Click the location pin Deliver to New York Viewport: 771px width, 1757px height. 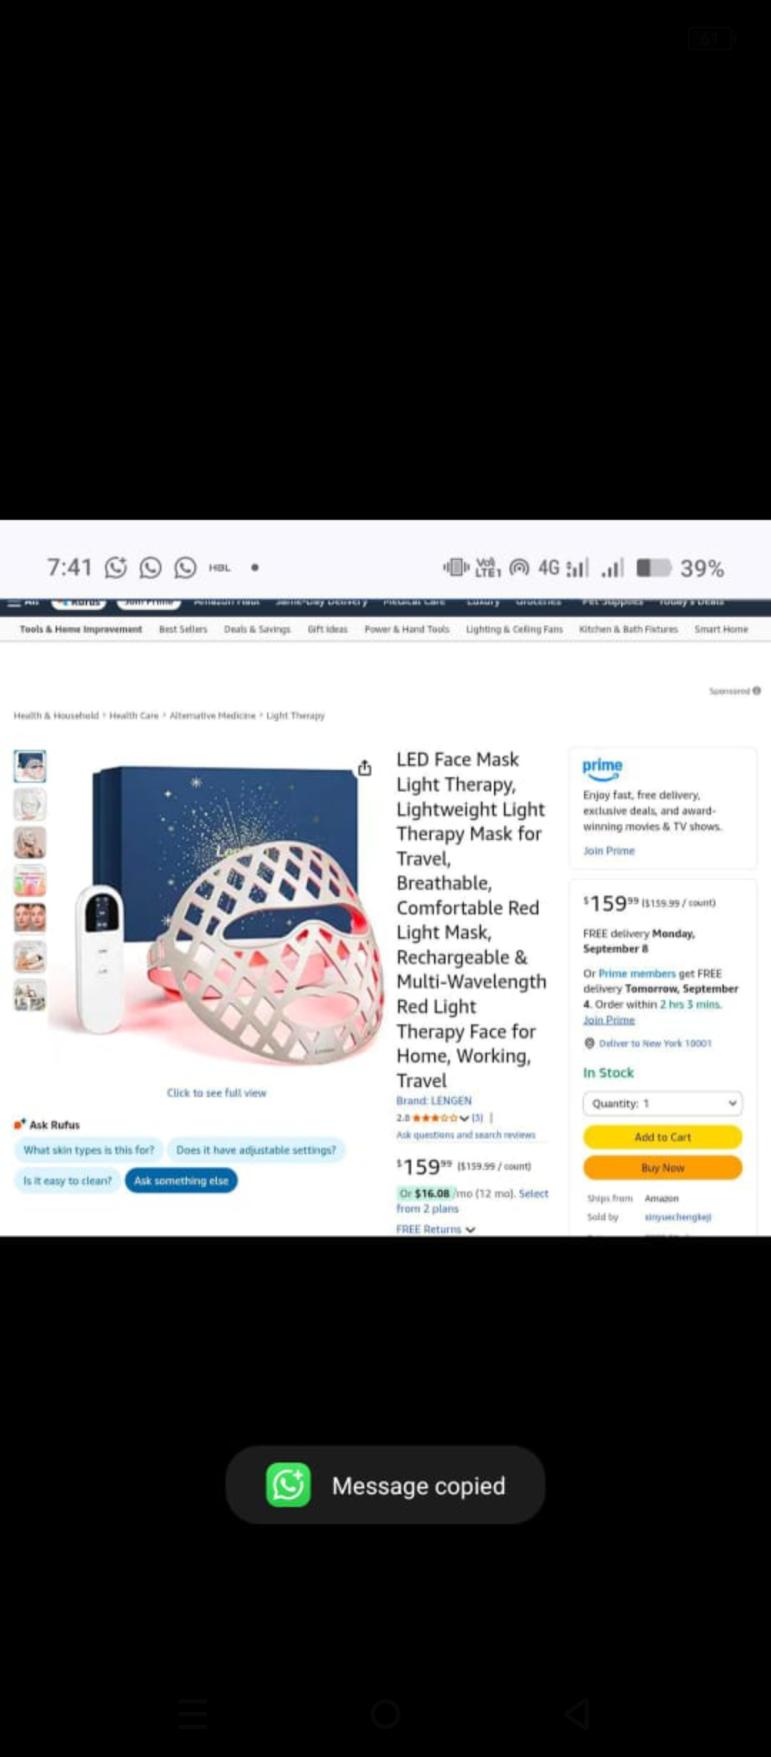[x=589, y=1043]
